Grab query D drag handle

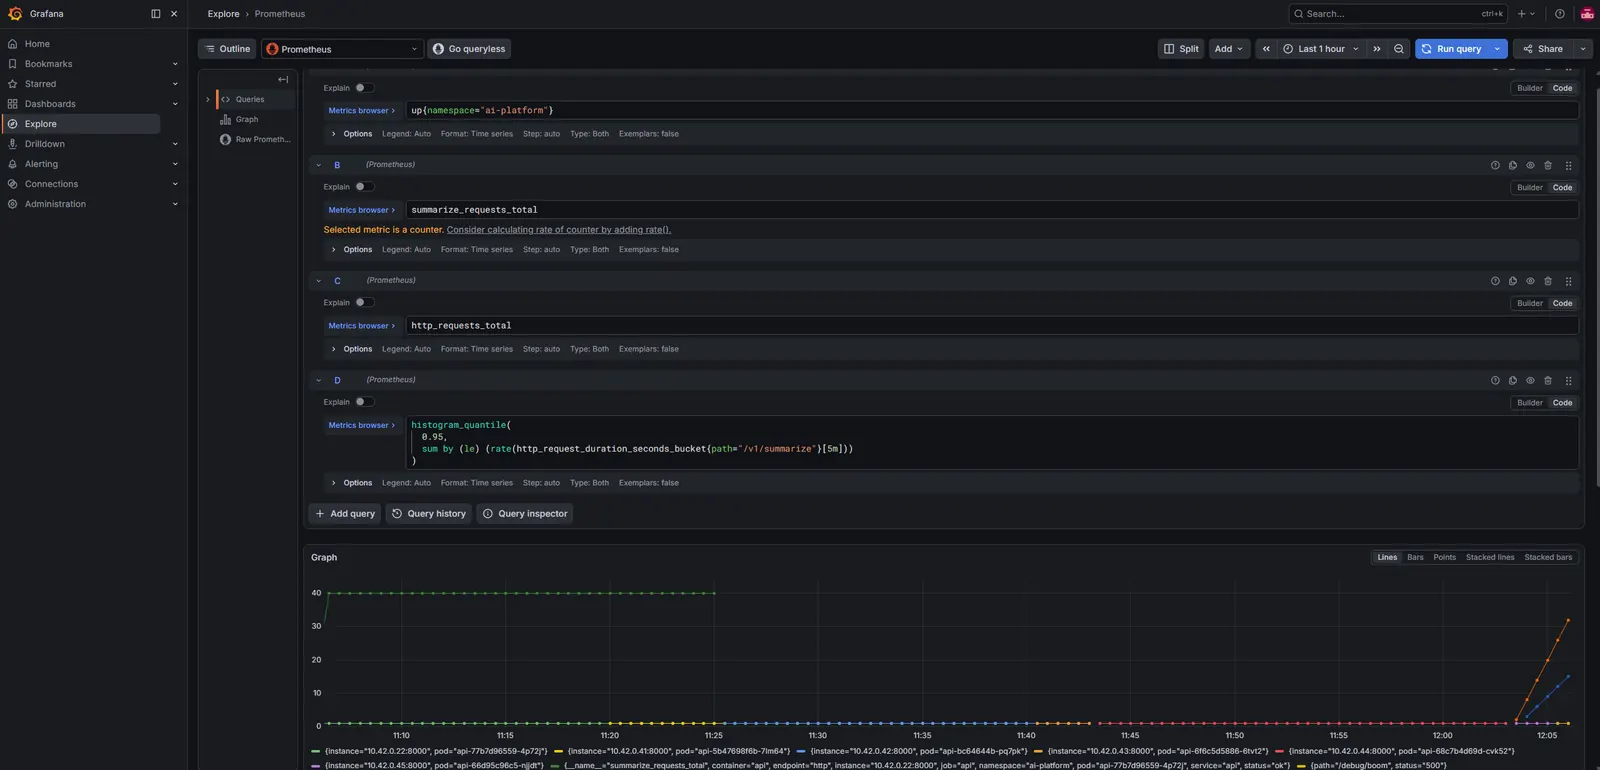tap(1568, 380)
